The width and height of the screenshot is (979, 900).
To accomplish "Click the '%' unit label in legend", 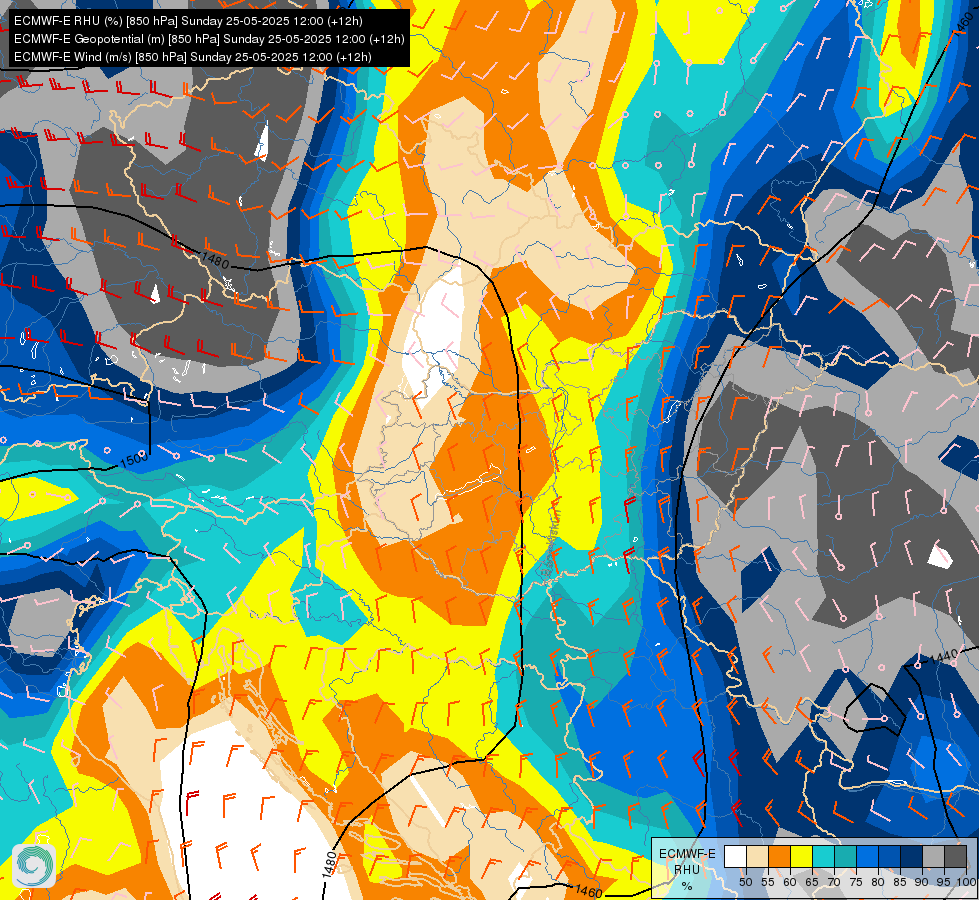I will coord(687,886).
